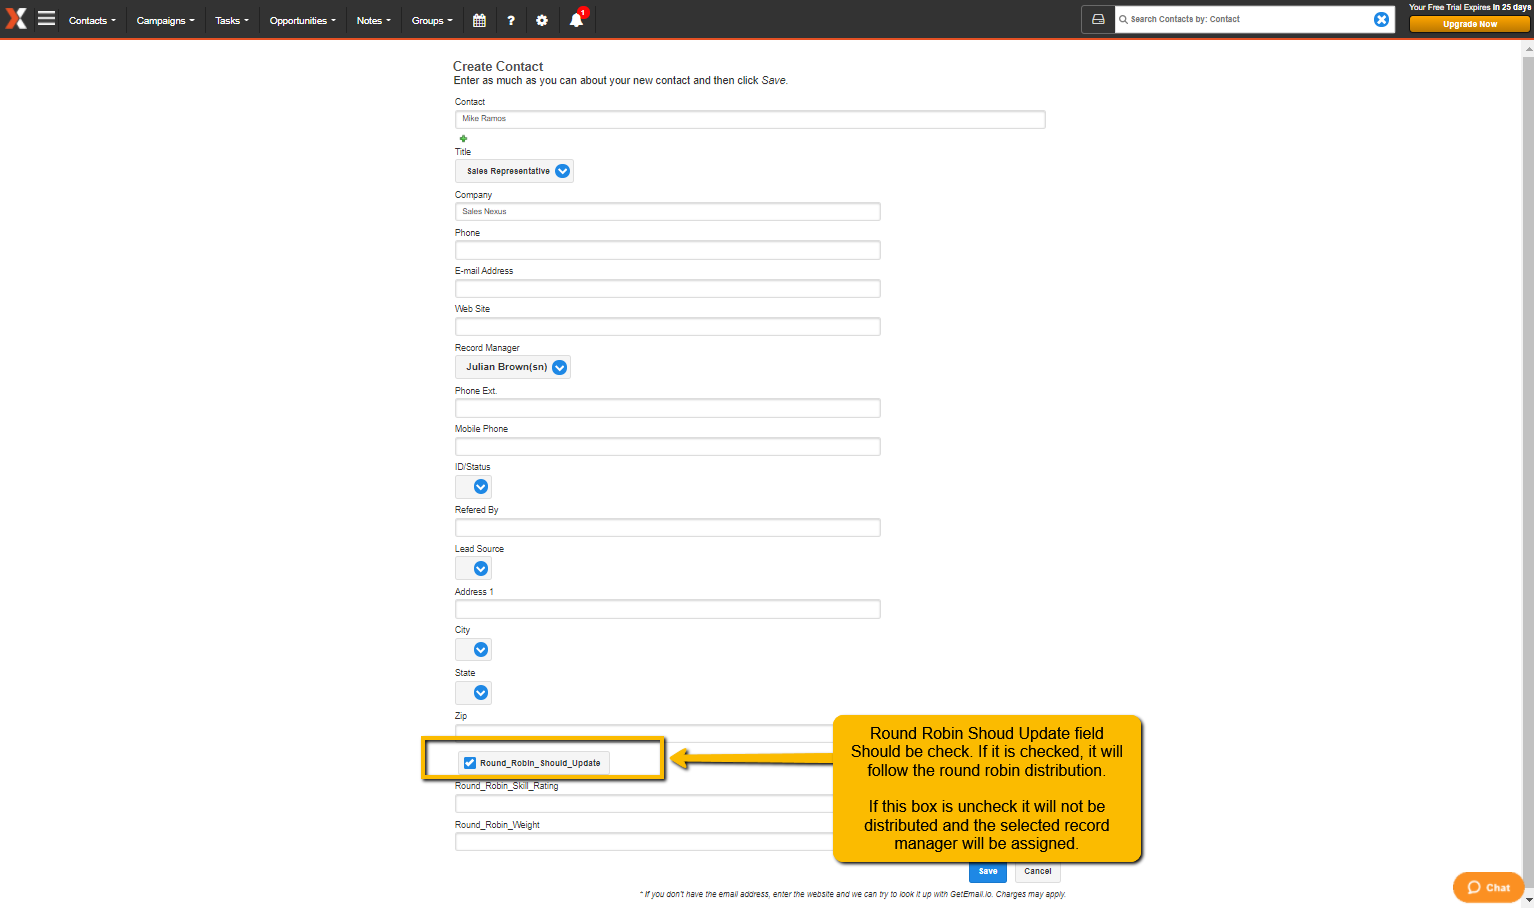Open the settings gear icon

542,20
